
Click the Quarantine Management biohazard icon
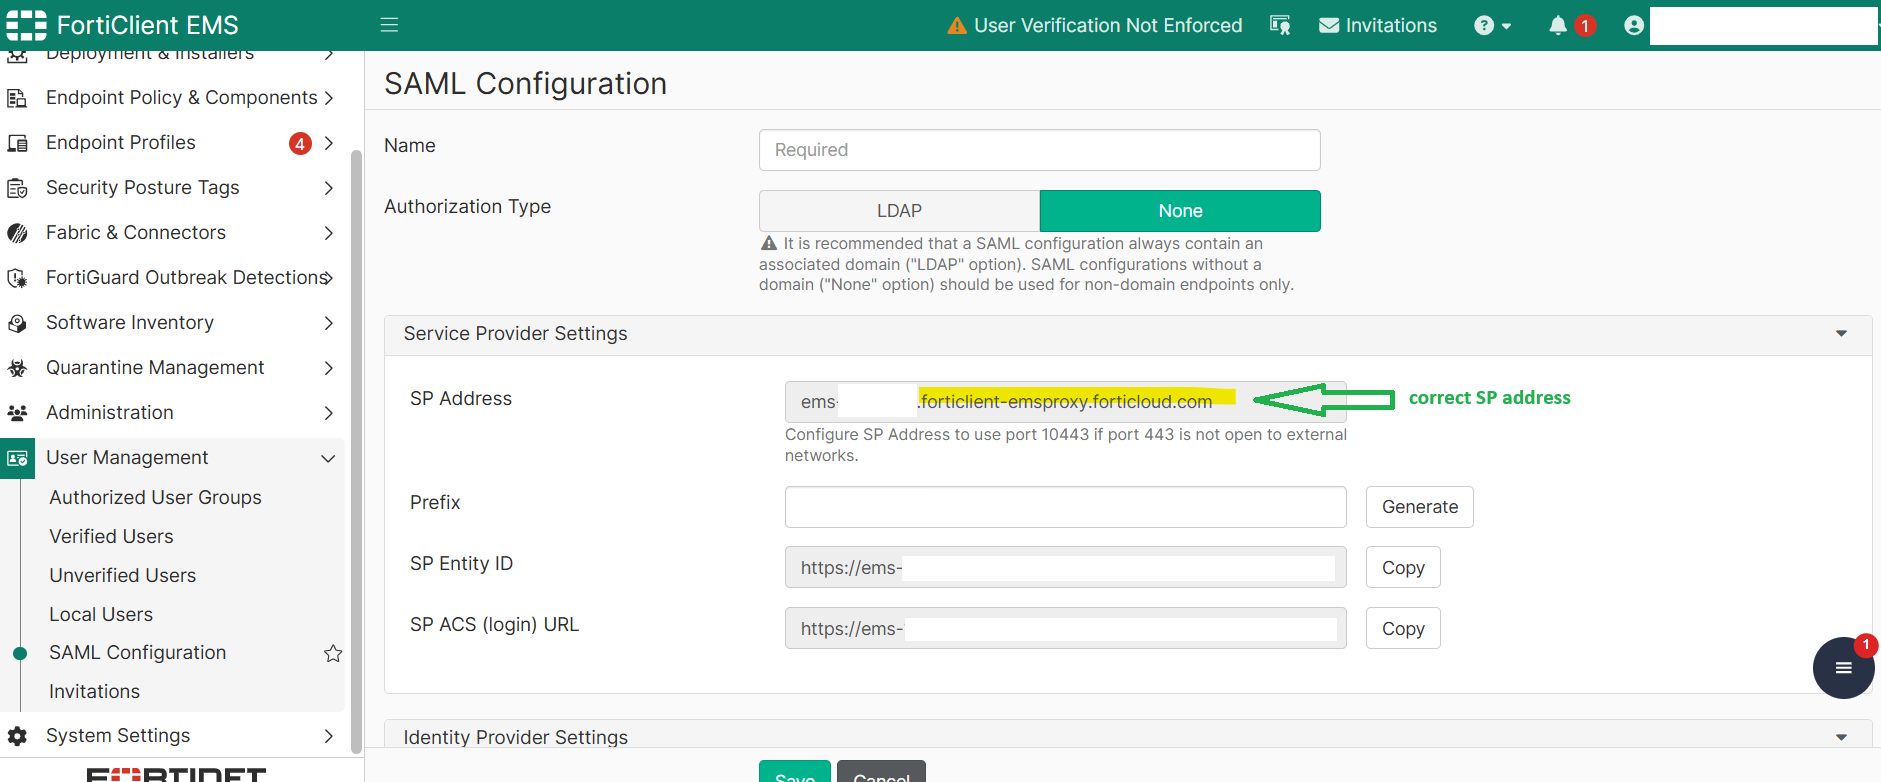click(17, 368)
